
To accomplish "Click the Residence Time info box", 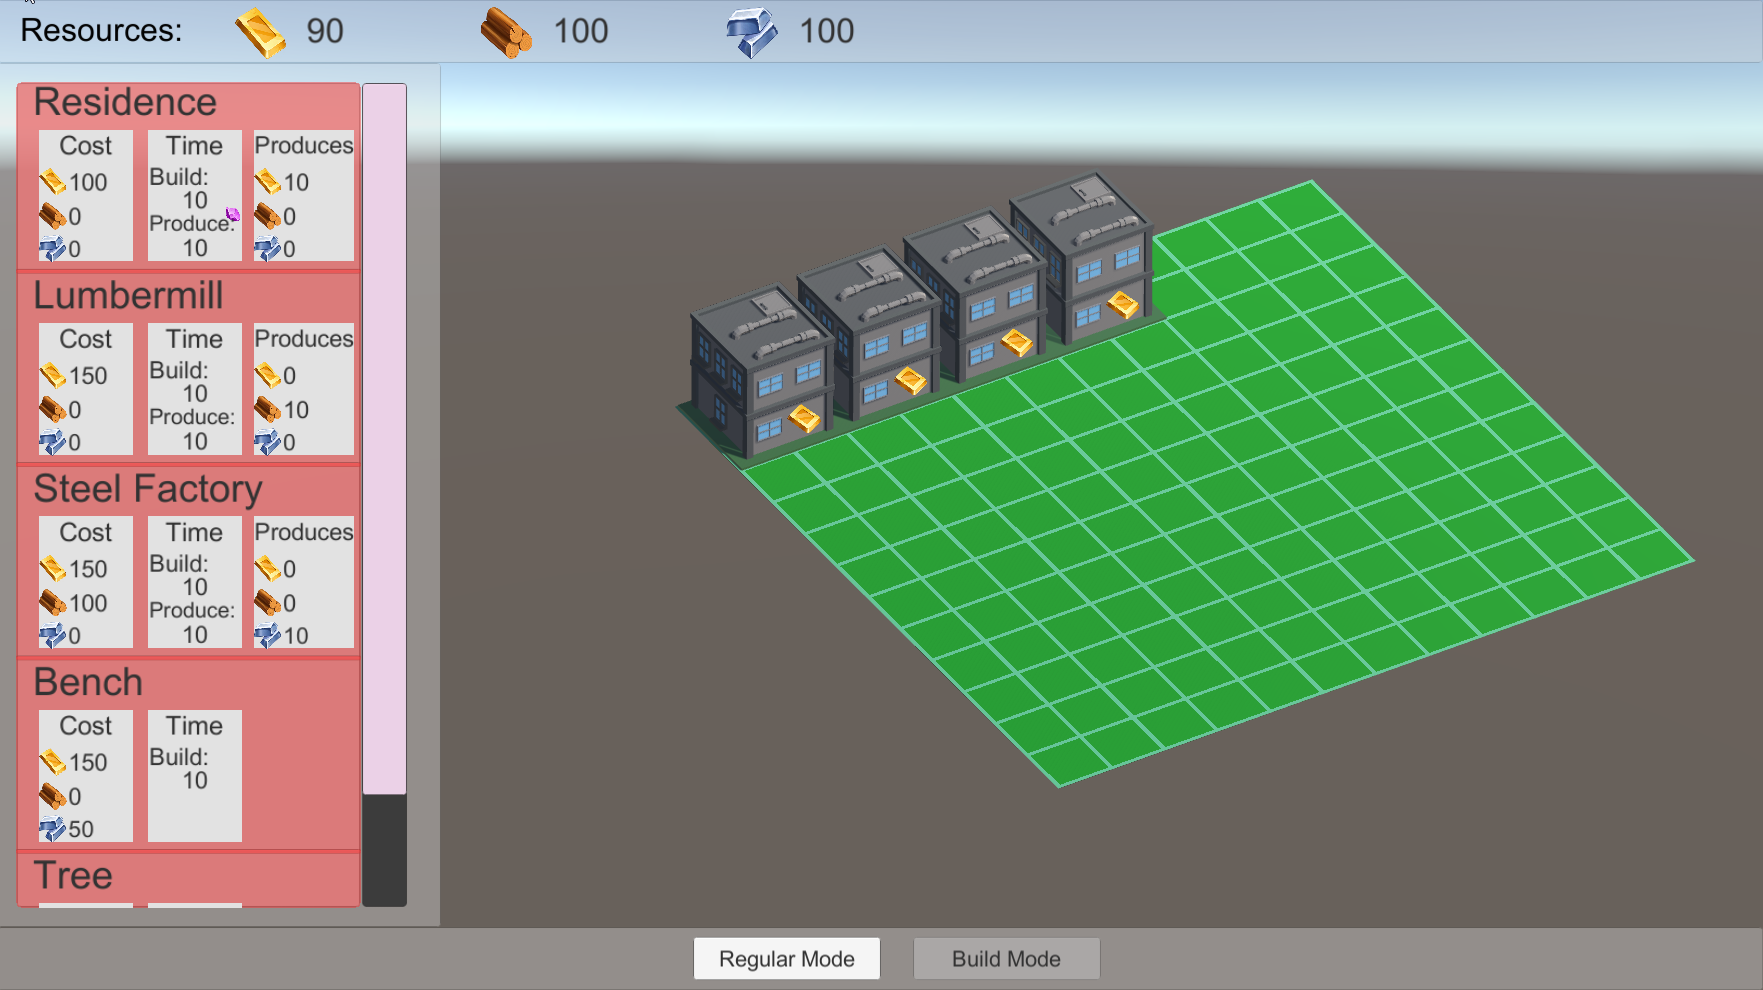I will coord(195,196).
